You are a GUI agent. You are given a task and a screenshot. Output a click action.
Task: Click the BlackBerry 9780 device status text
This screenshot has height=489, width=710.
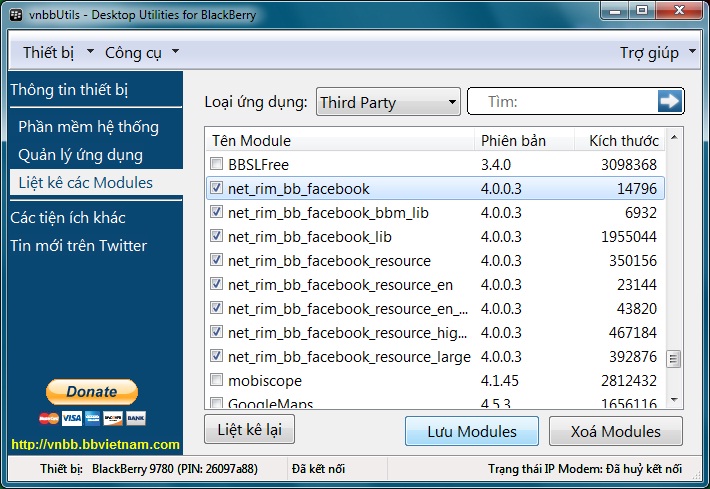175,469
